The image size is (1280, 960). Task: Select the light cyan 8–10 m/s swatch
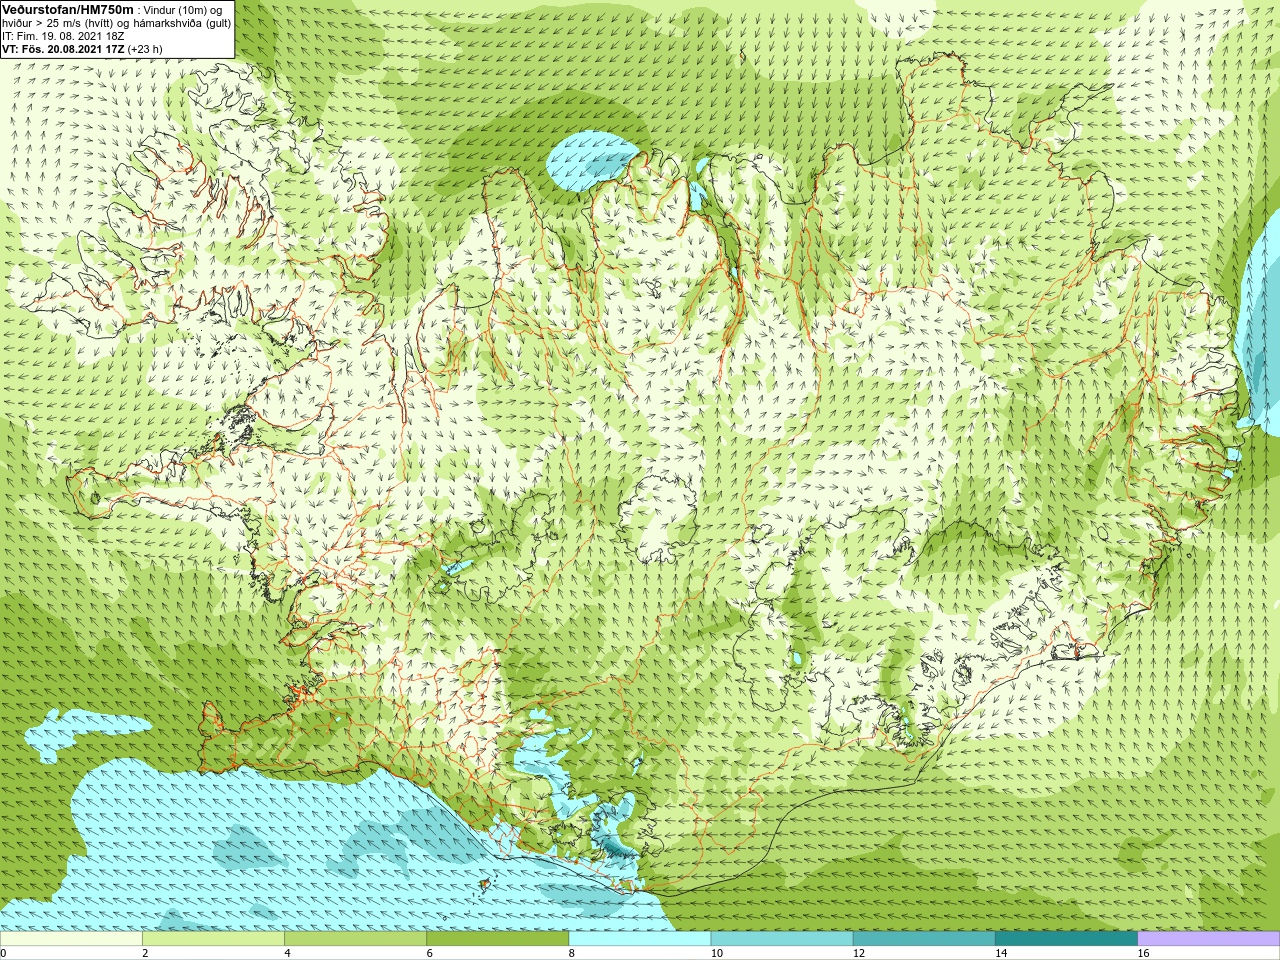(x=639, y=939)
